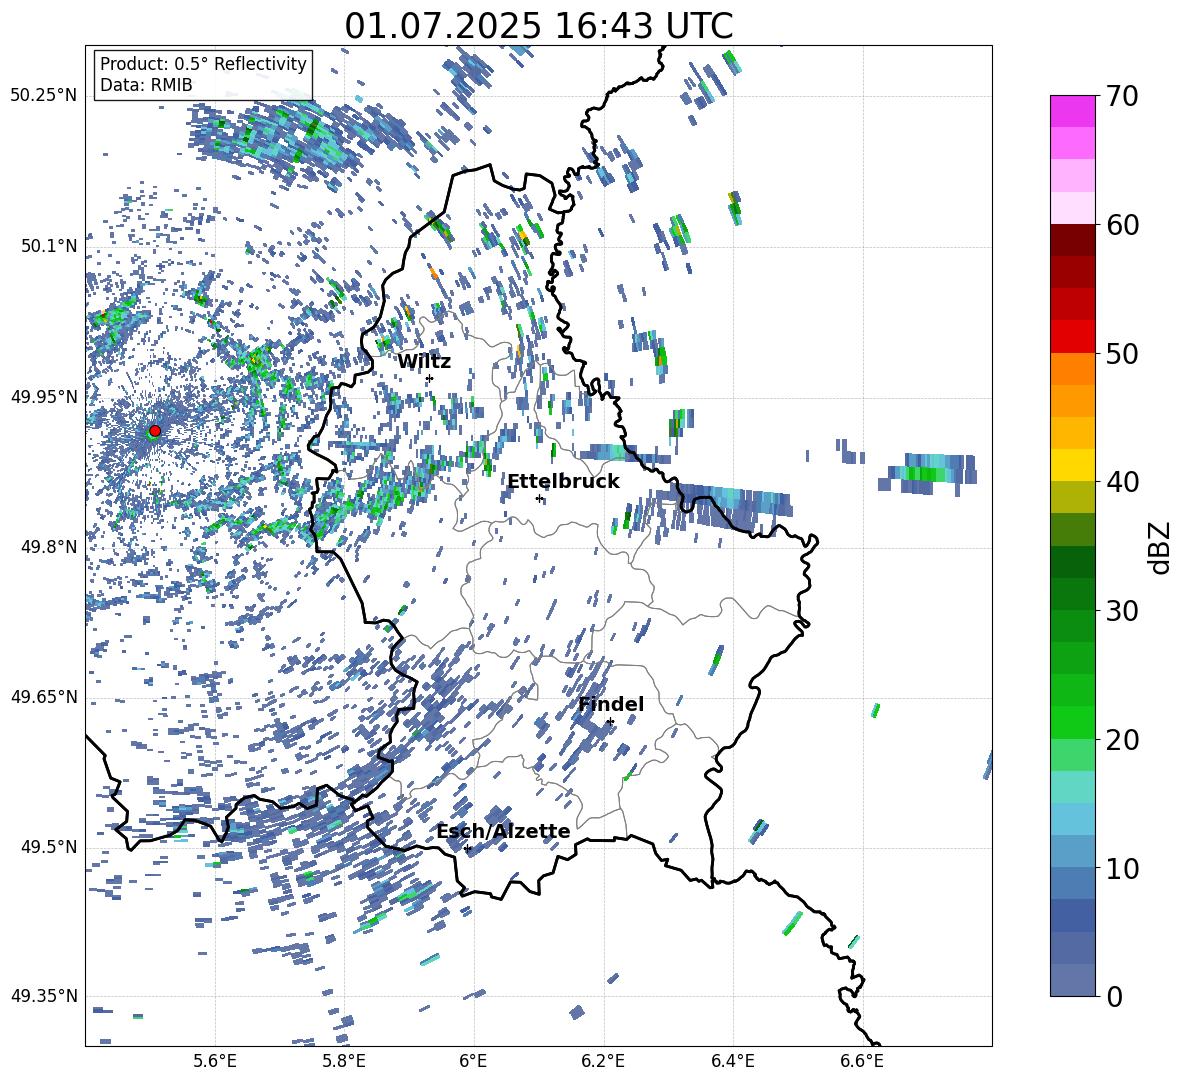Click the 40 dBZ colorbar label

pyautogui.click(x=1122, y=482)
